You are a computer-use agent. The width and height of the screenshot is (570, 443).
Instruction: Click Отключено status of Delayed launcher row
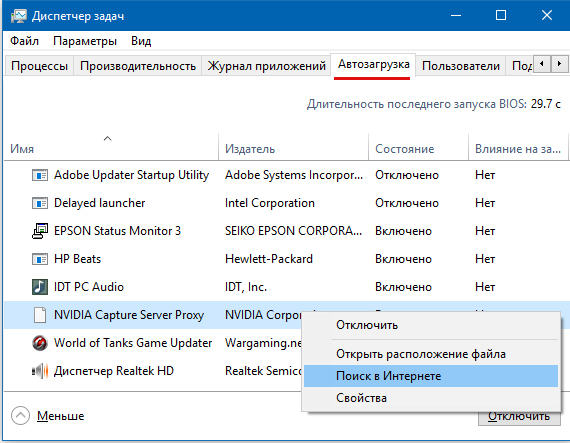click(407, 203)
